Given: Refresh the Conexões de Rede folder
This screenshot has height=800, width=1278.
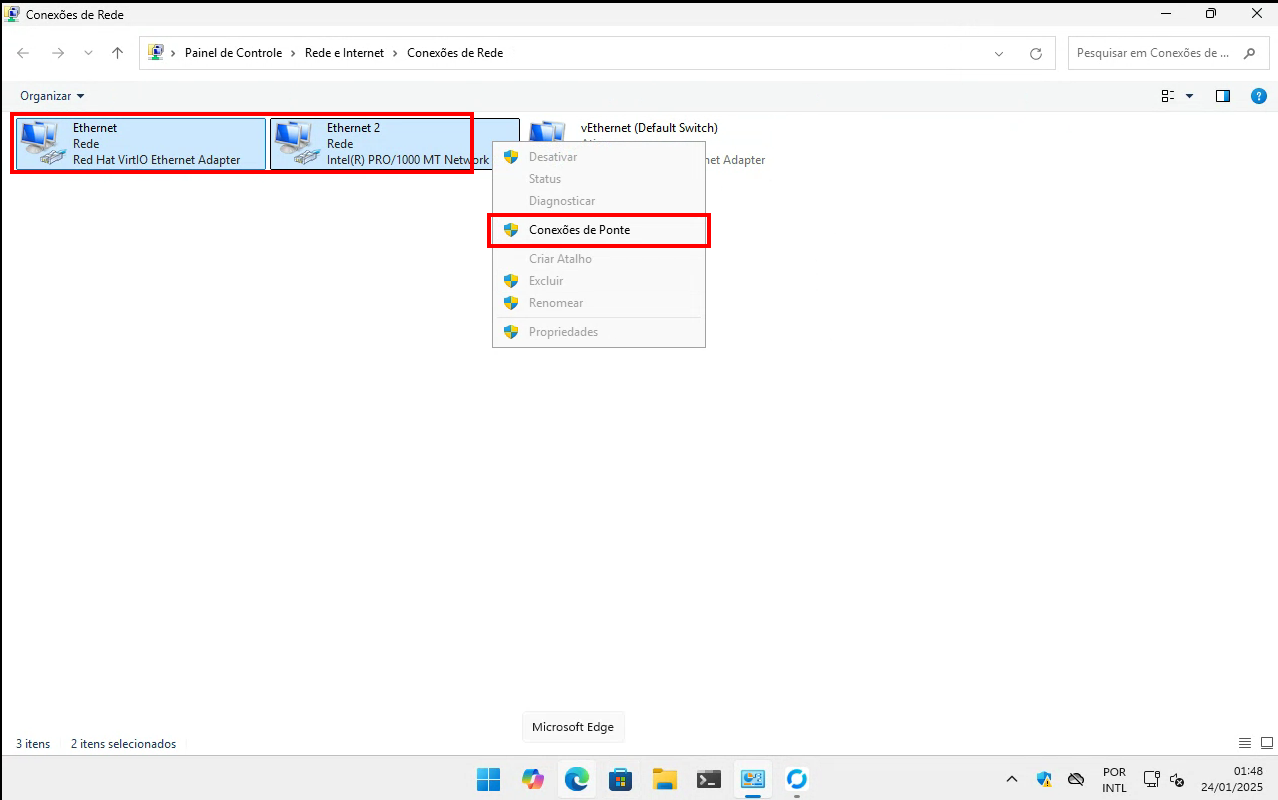Looking at the screenshot, I should pyautogui.click(x=1036, y=53).
